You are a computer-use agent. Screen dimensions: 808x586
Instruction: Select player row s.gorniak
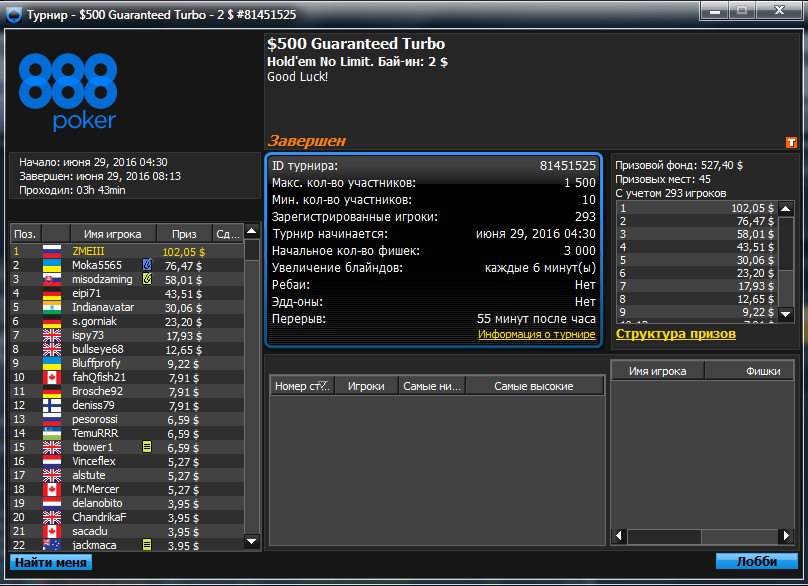pyautogui.click(x=127, y=322)
